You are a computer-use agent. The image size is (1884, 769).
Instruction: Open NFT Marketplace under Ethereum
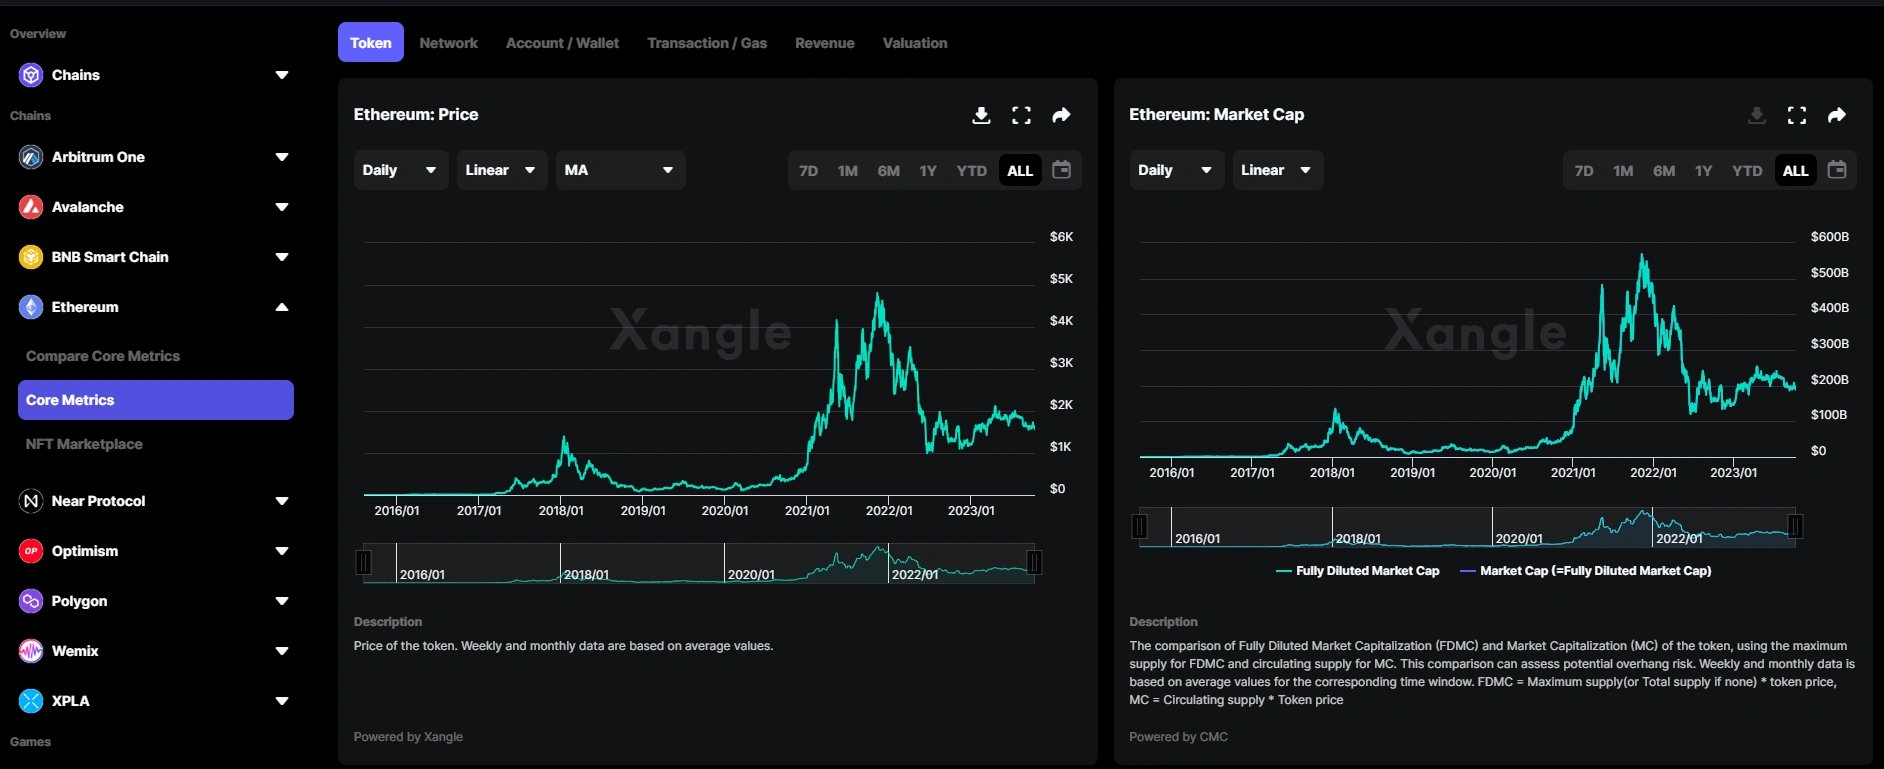[84, 444]
